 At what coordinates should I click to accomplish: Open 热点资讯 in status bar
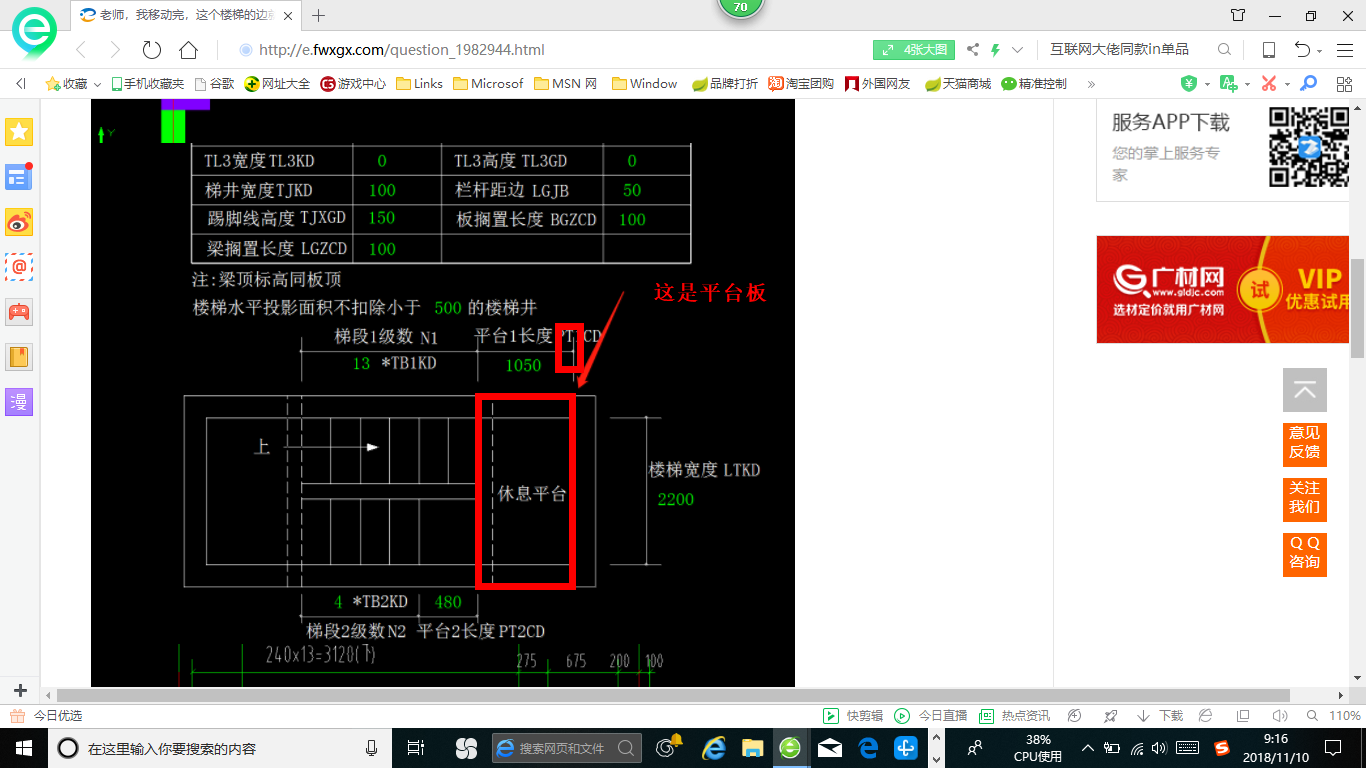click(1015, 716)
